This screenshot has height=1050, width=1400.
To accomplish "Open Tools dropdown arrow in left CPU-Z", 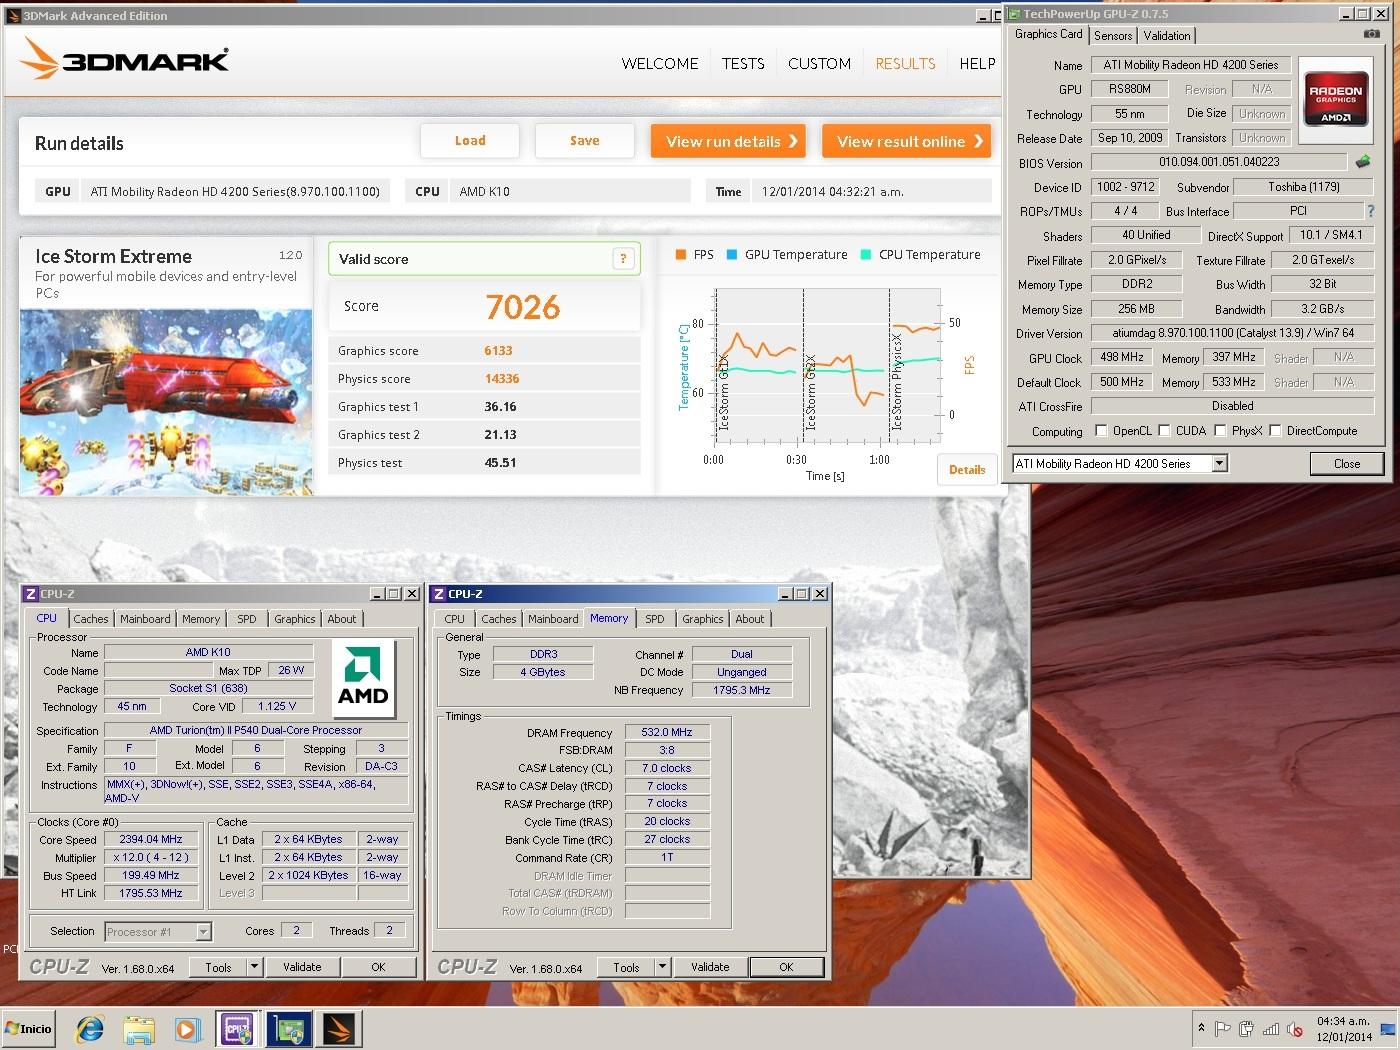I will [x=254, y=967].
